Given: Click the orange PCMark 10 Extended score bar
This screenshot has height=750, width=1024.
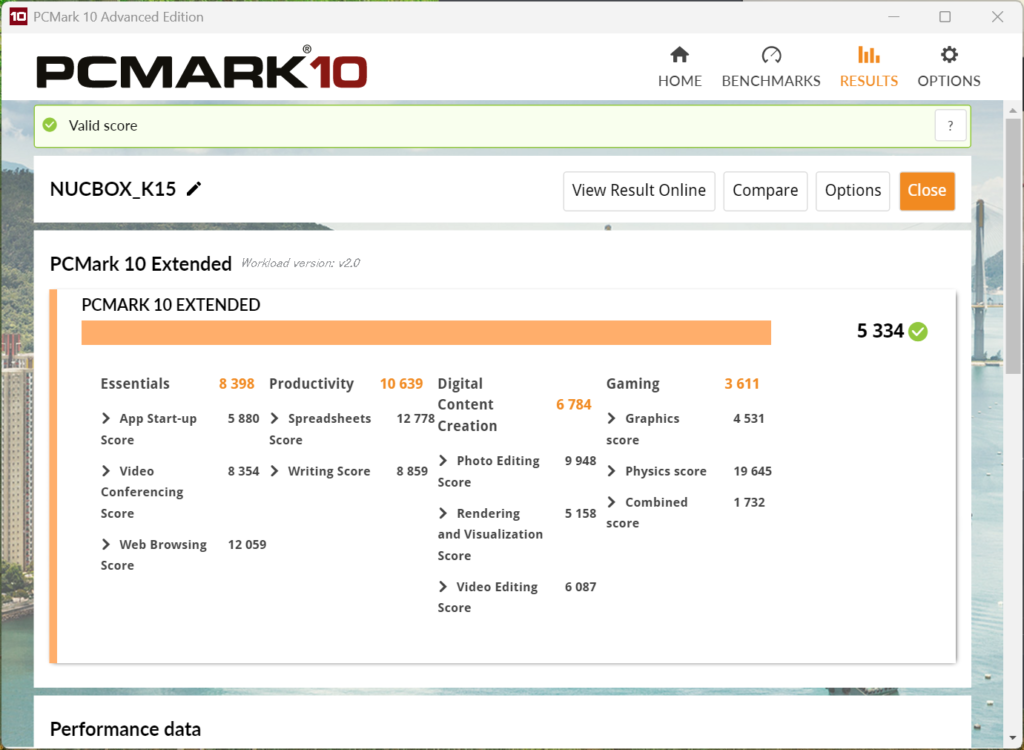Looking at the screenshot, I should pyautogui.click(x=426, y=332).
